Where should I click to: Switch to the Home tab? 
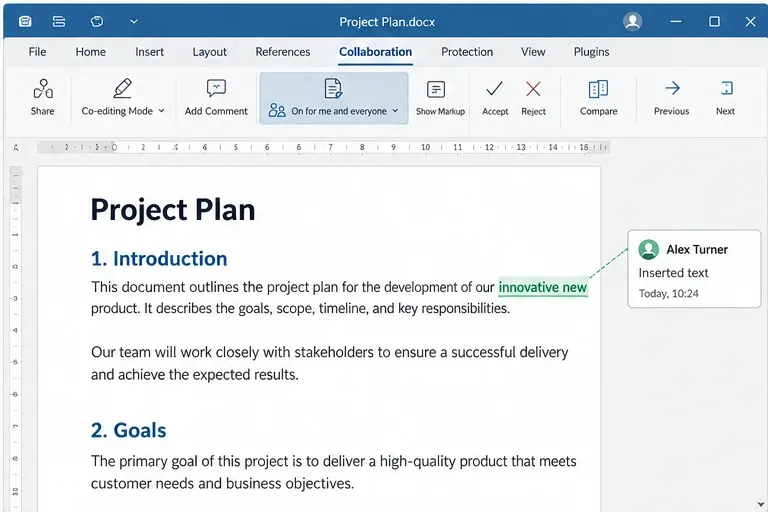91,52
